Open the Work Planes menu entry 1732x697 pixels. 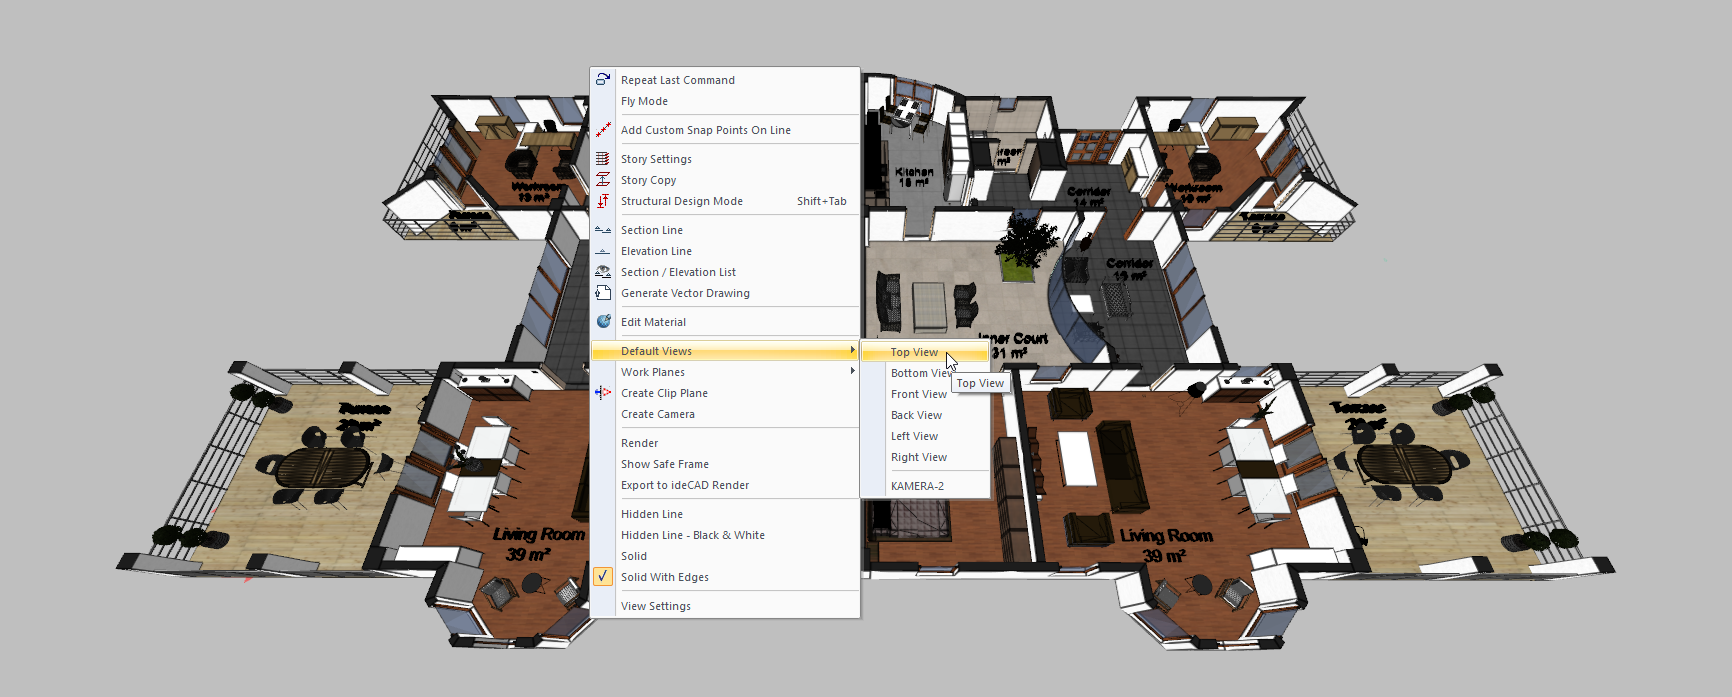[x=725, y=372]
